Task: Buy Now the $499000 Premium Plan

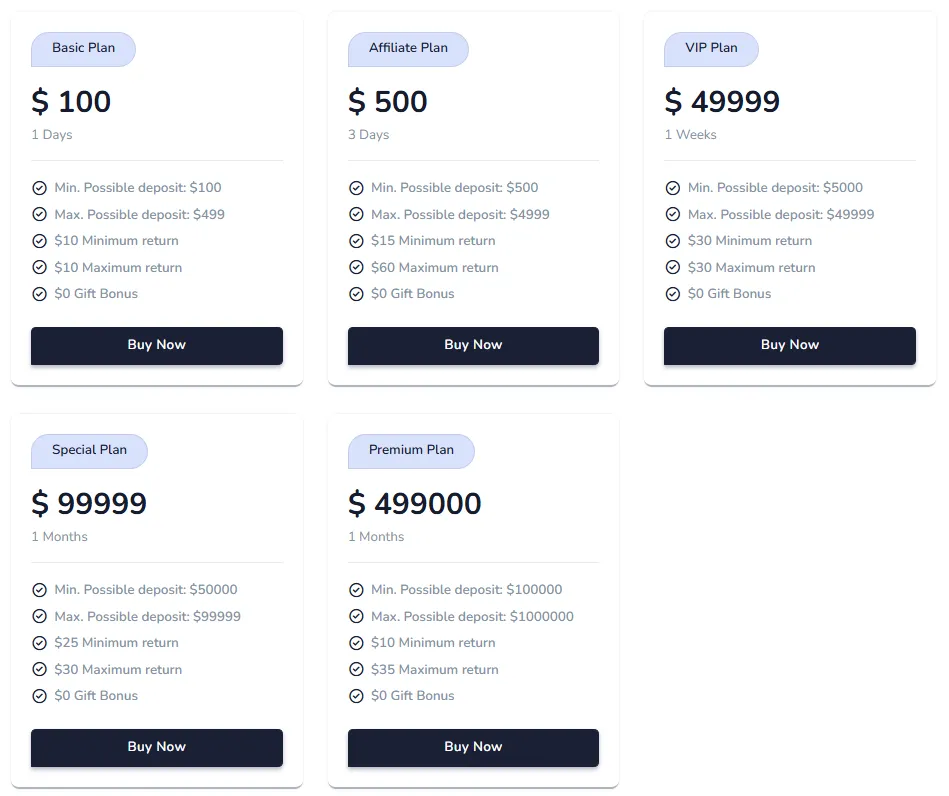Action: (473, 747)
